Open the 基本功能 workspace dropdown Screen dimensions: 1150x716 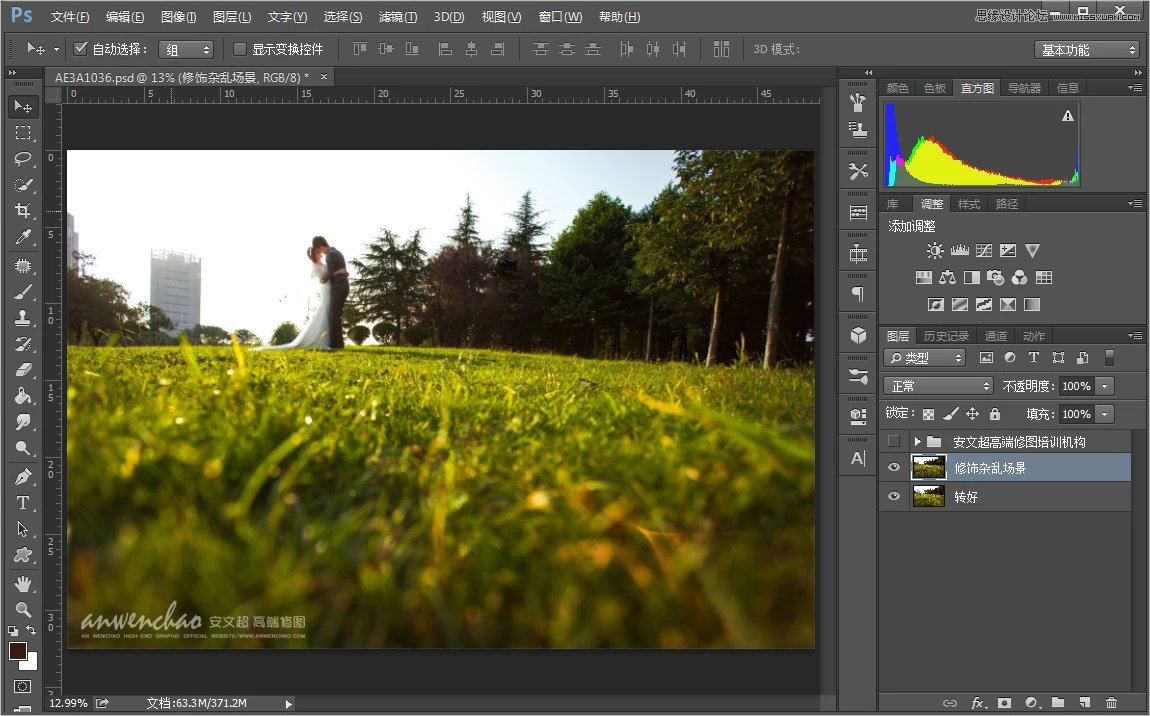(x=1086, y=50)
